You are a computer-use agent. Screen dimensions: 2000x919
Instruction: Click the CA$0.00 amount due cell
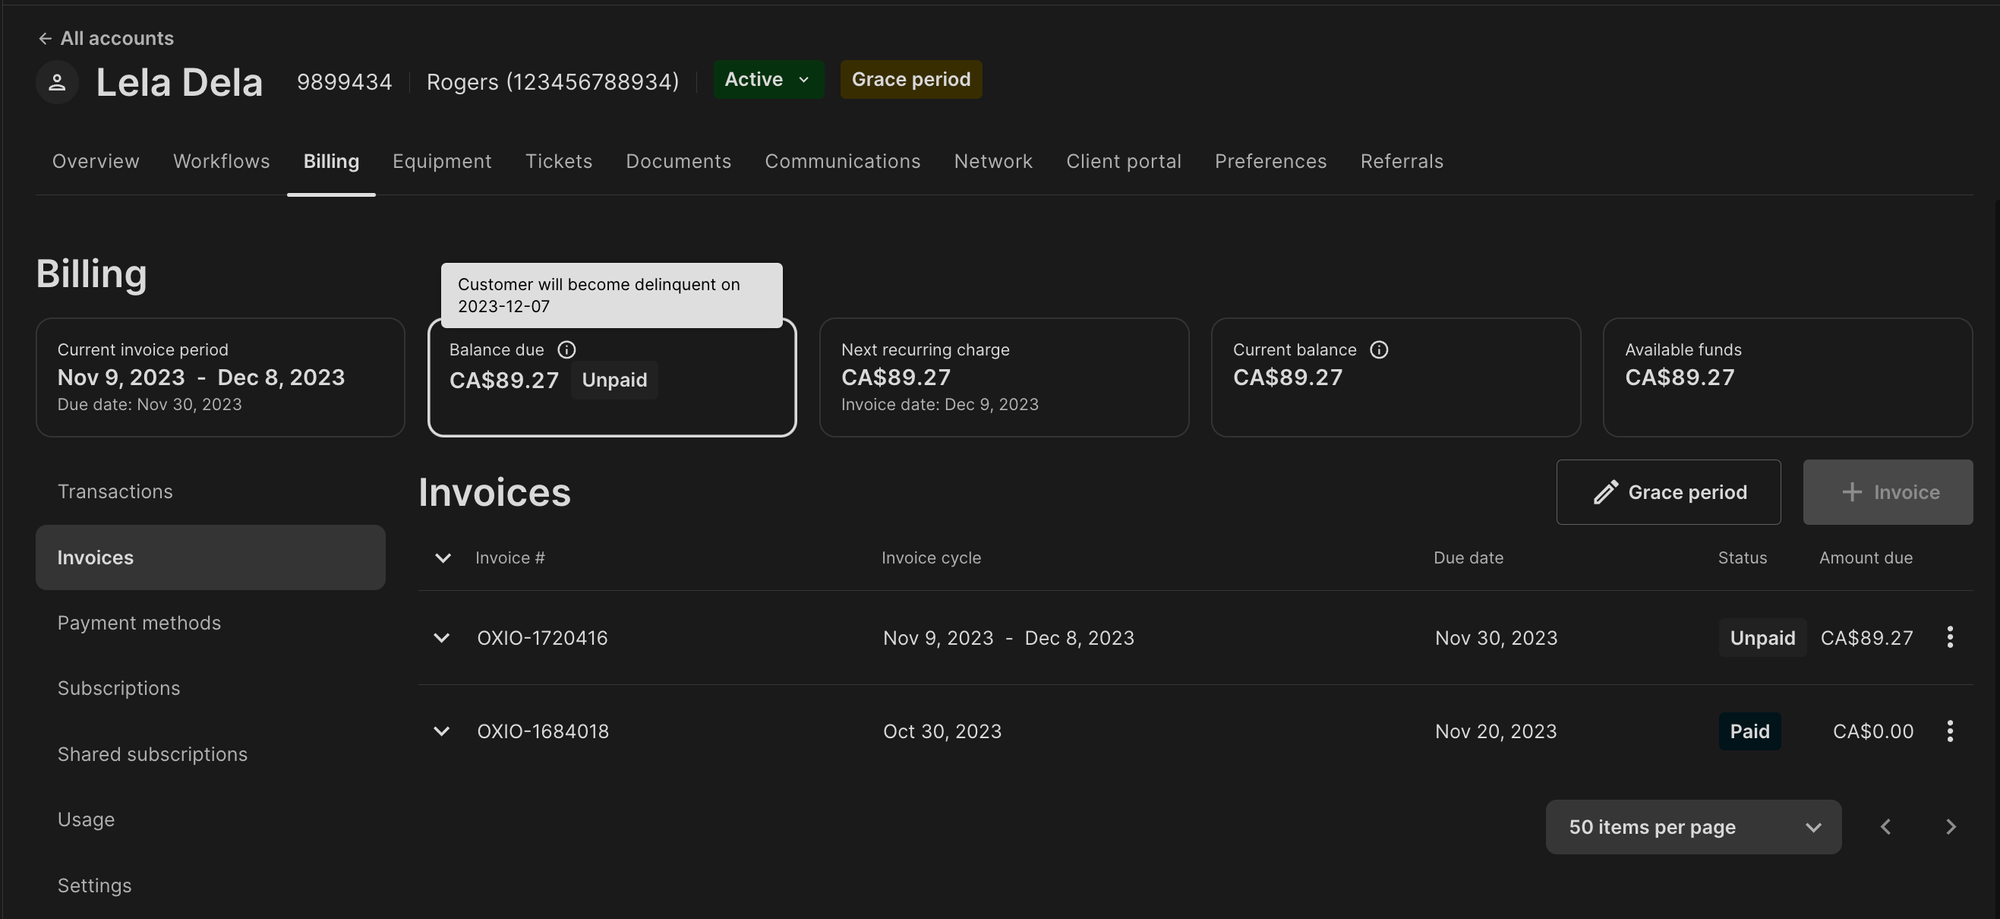(x=1873, y=731)
